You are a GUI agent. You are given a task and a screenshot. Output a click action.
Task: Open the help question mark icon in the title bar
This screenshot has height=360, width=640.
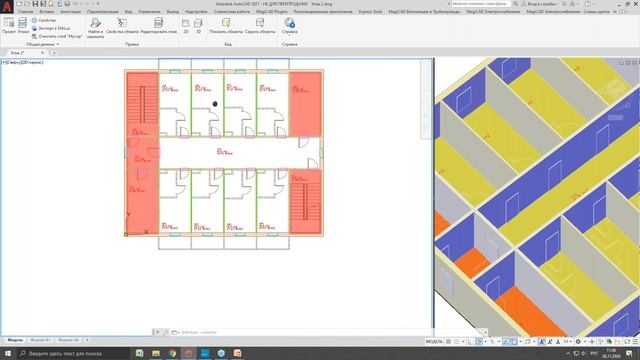[x=588, y=4]
